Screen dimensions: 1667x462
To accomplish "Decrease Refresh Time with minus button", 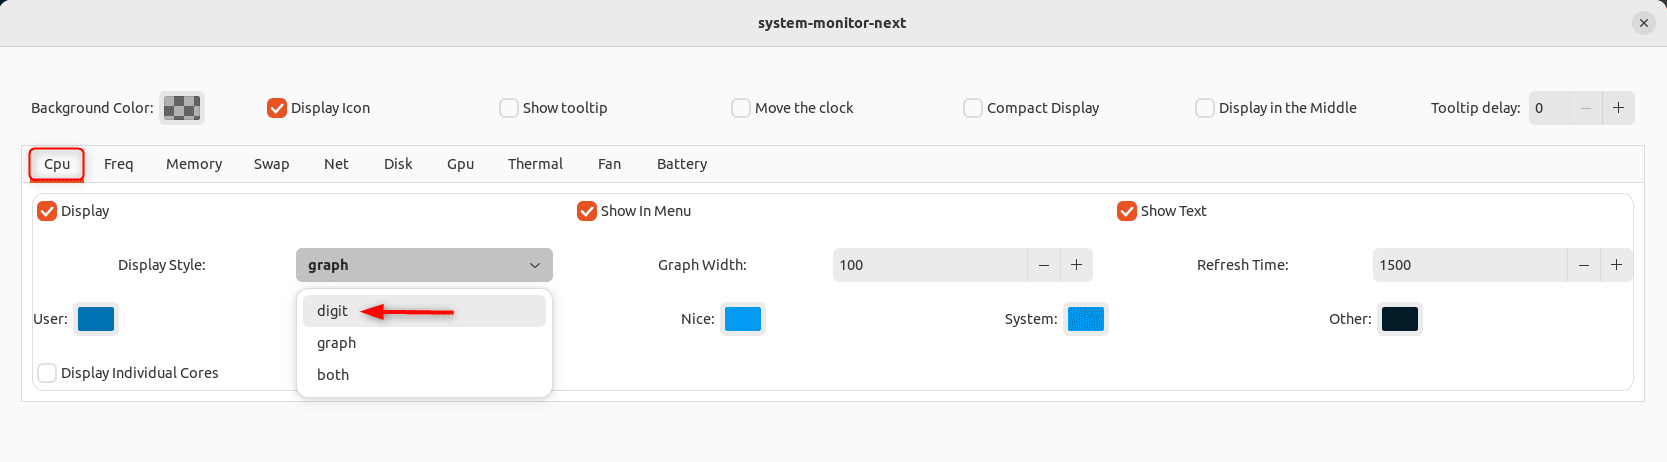I will pyautogui.click(x=1584, y=265).
